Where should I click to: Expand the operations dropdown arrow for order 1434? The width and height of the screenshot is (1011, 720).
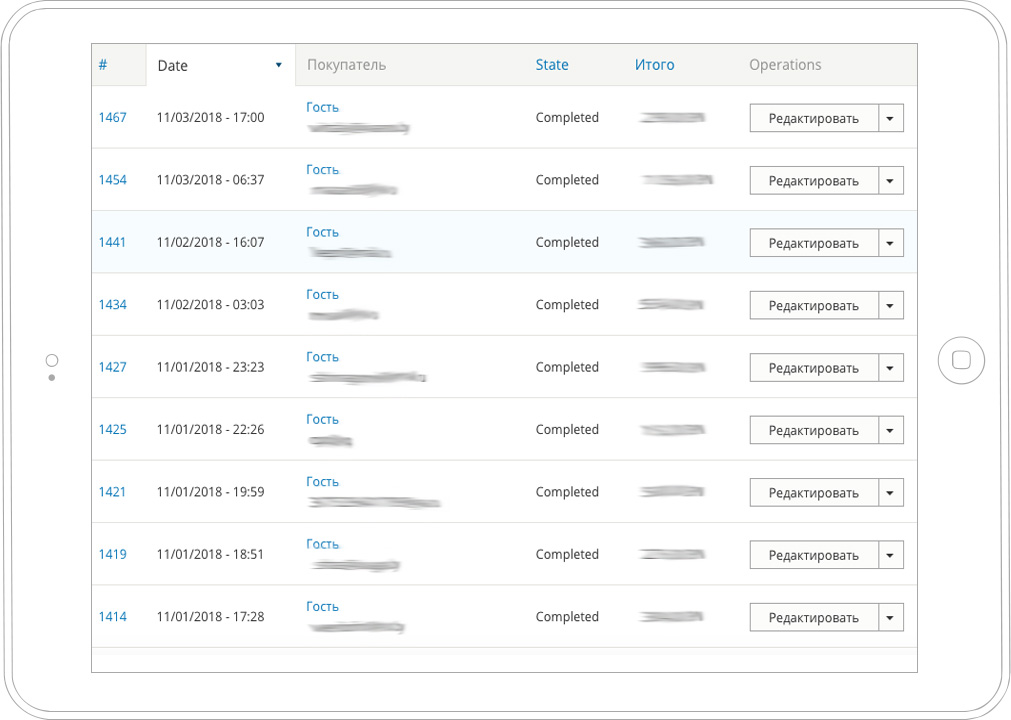[890, 306]
